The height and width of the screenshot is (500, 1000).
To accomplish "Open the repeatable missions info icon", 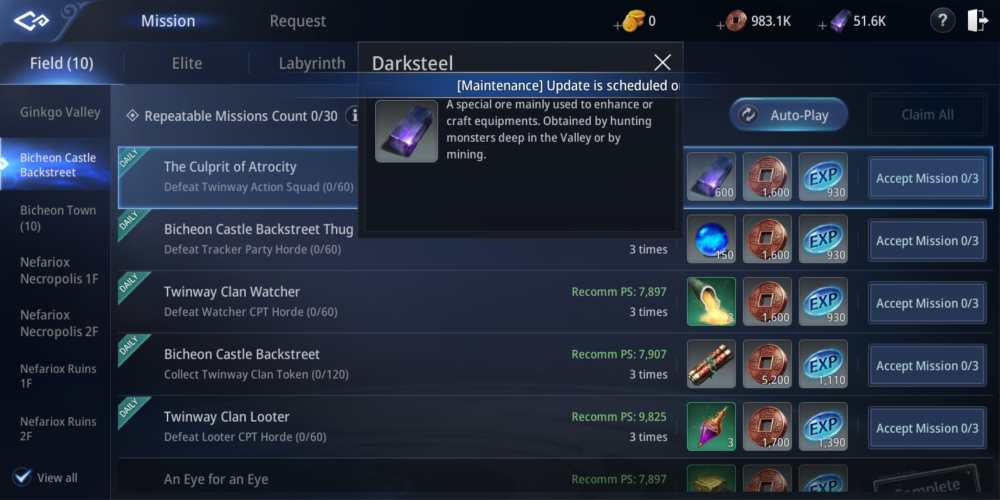I will pos(354,116).
